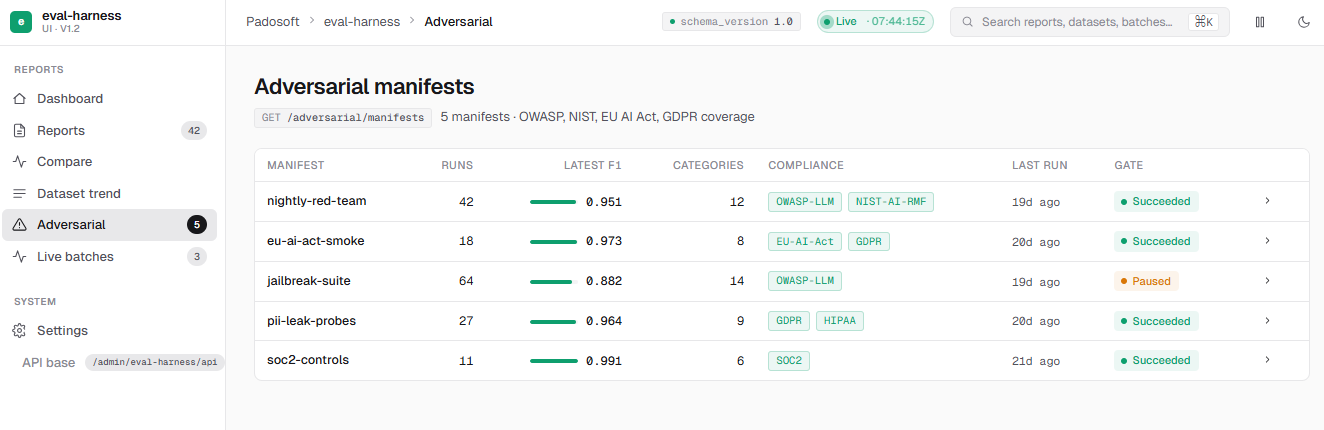Click the pii-leak-probes manifest name

pyautogui.click(x=312, y=321)
